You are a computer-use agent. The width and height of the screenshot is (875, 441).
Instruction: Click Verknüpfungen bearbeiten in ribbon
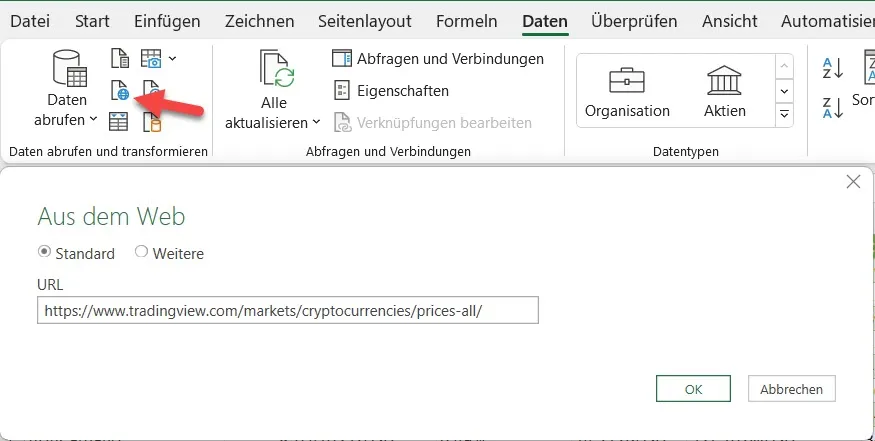point(432,123)
